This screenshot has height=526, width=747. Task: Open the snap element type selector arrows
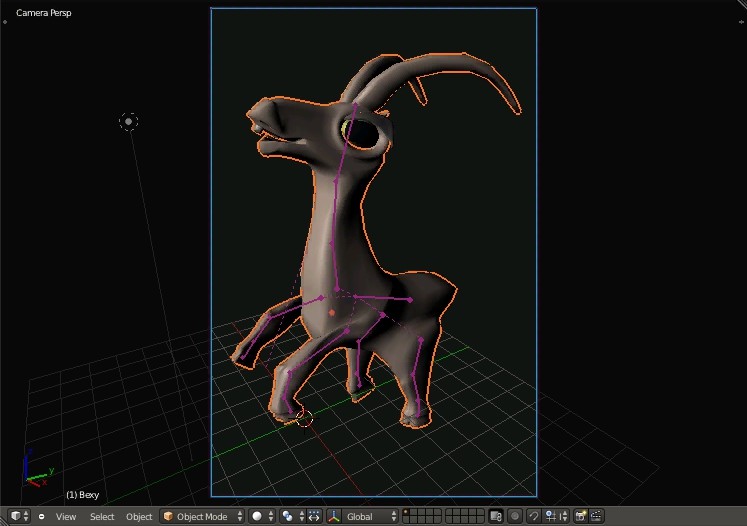[564, 516]
